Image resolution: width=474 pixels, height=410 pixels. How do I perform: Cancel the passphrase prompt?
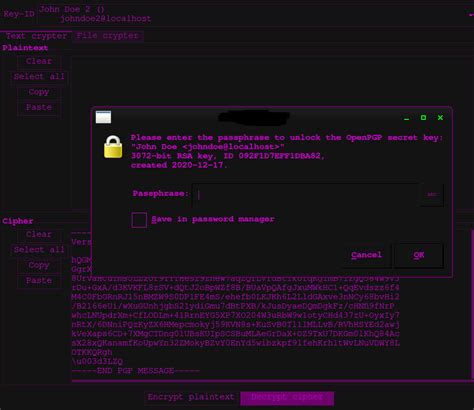tap(366, 255)
